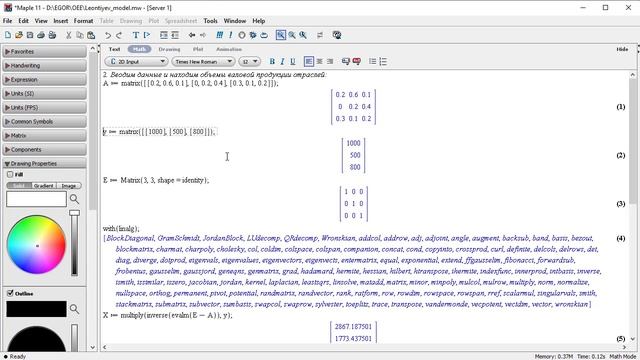Open the File menu

click(7, 21)
